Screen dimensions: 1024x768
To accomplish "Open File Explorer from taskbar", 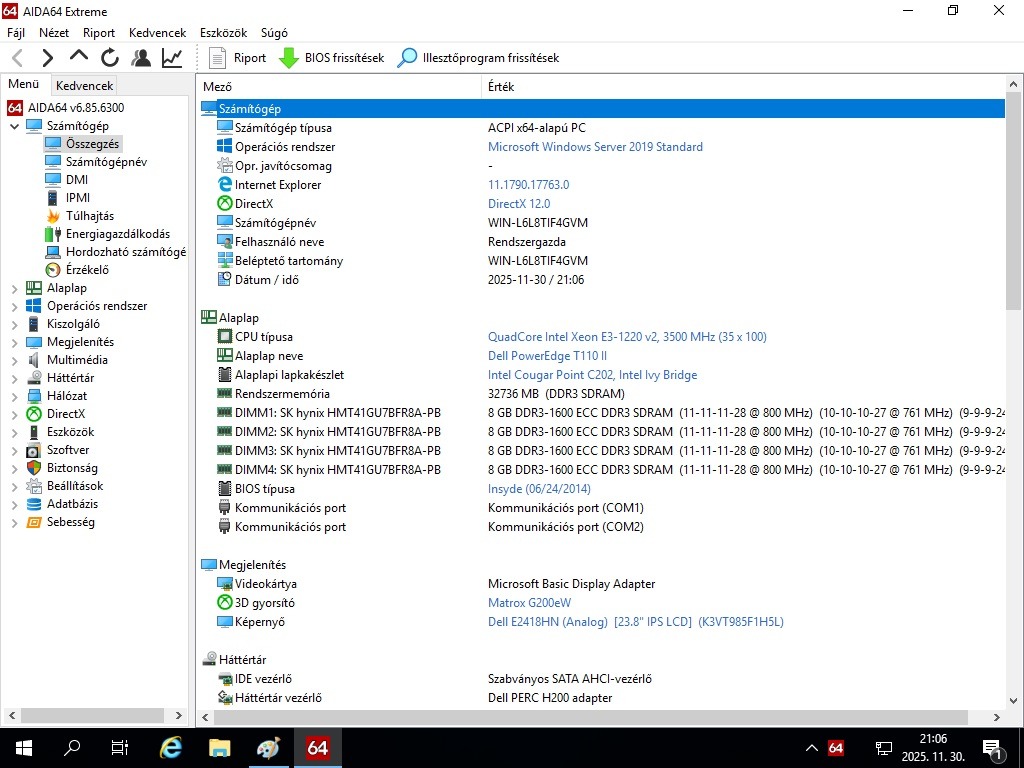I will 219,748.
